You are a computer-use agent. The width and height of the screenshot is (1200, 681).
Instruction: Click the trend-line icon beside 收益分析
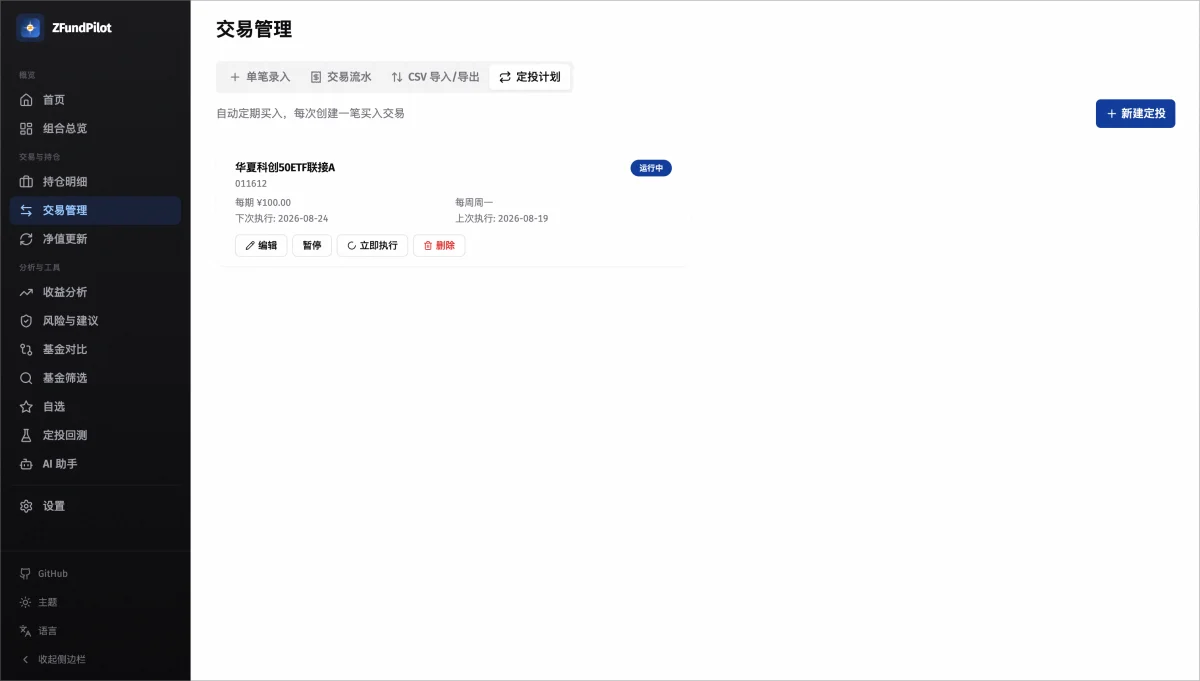click(x=26, y=292)
